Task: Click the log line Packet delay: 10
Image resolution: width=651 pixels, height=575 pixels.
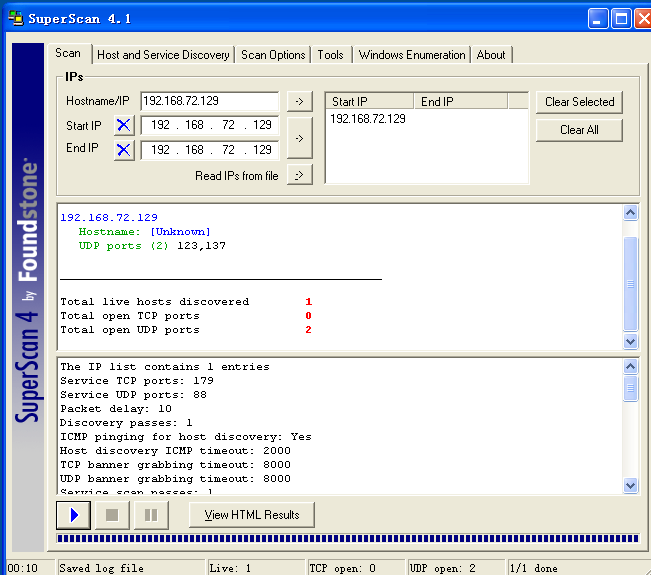Action: [x=116, y=409]
